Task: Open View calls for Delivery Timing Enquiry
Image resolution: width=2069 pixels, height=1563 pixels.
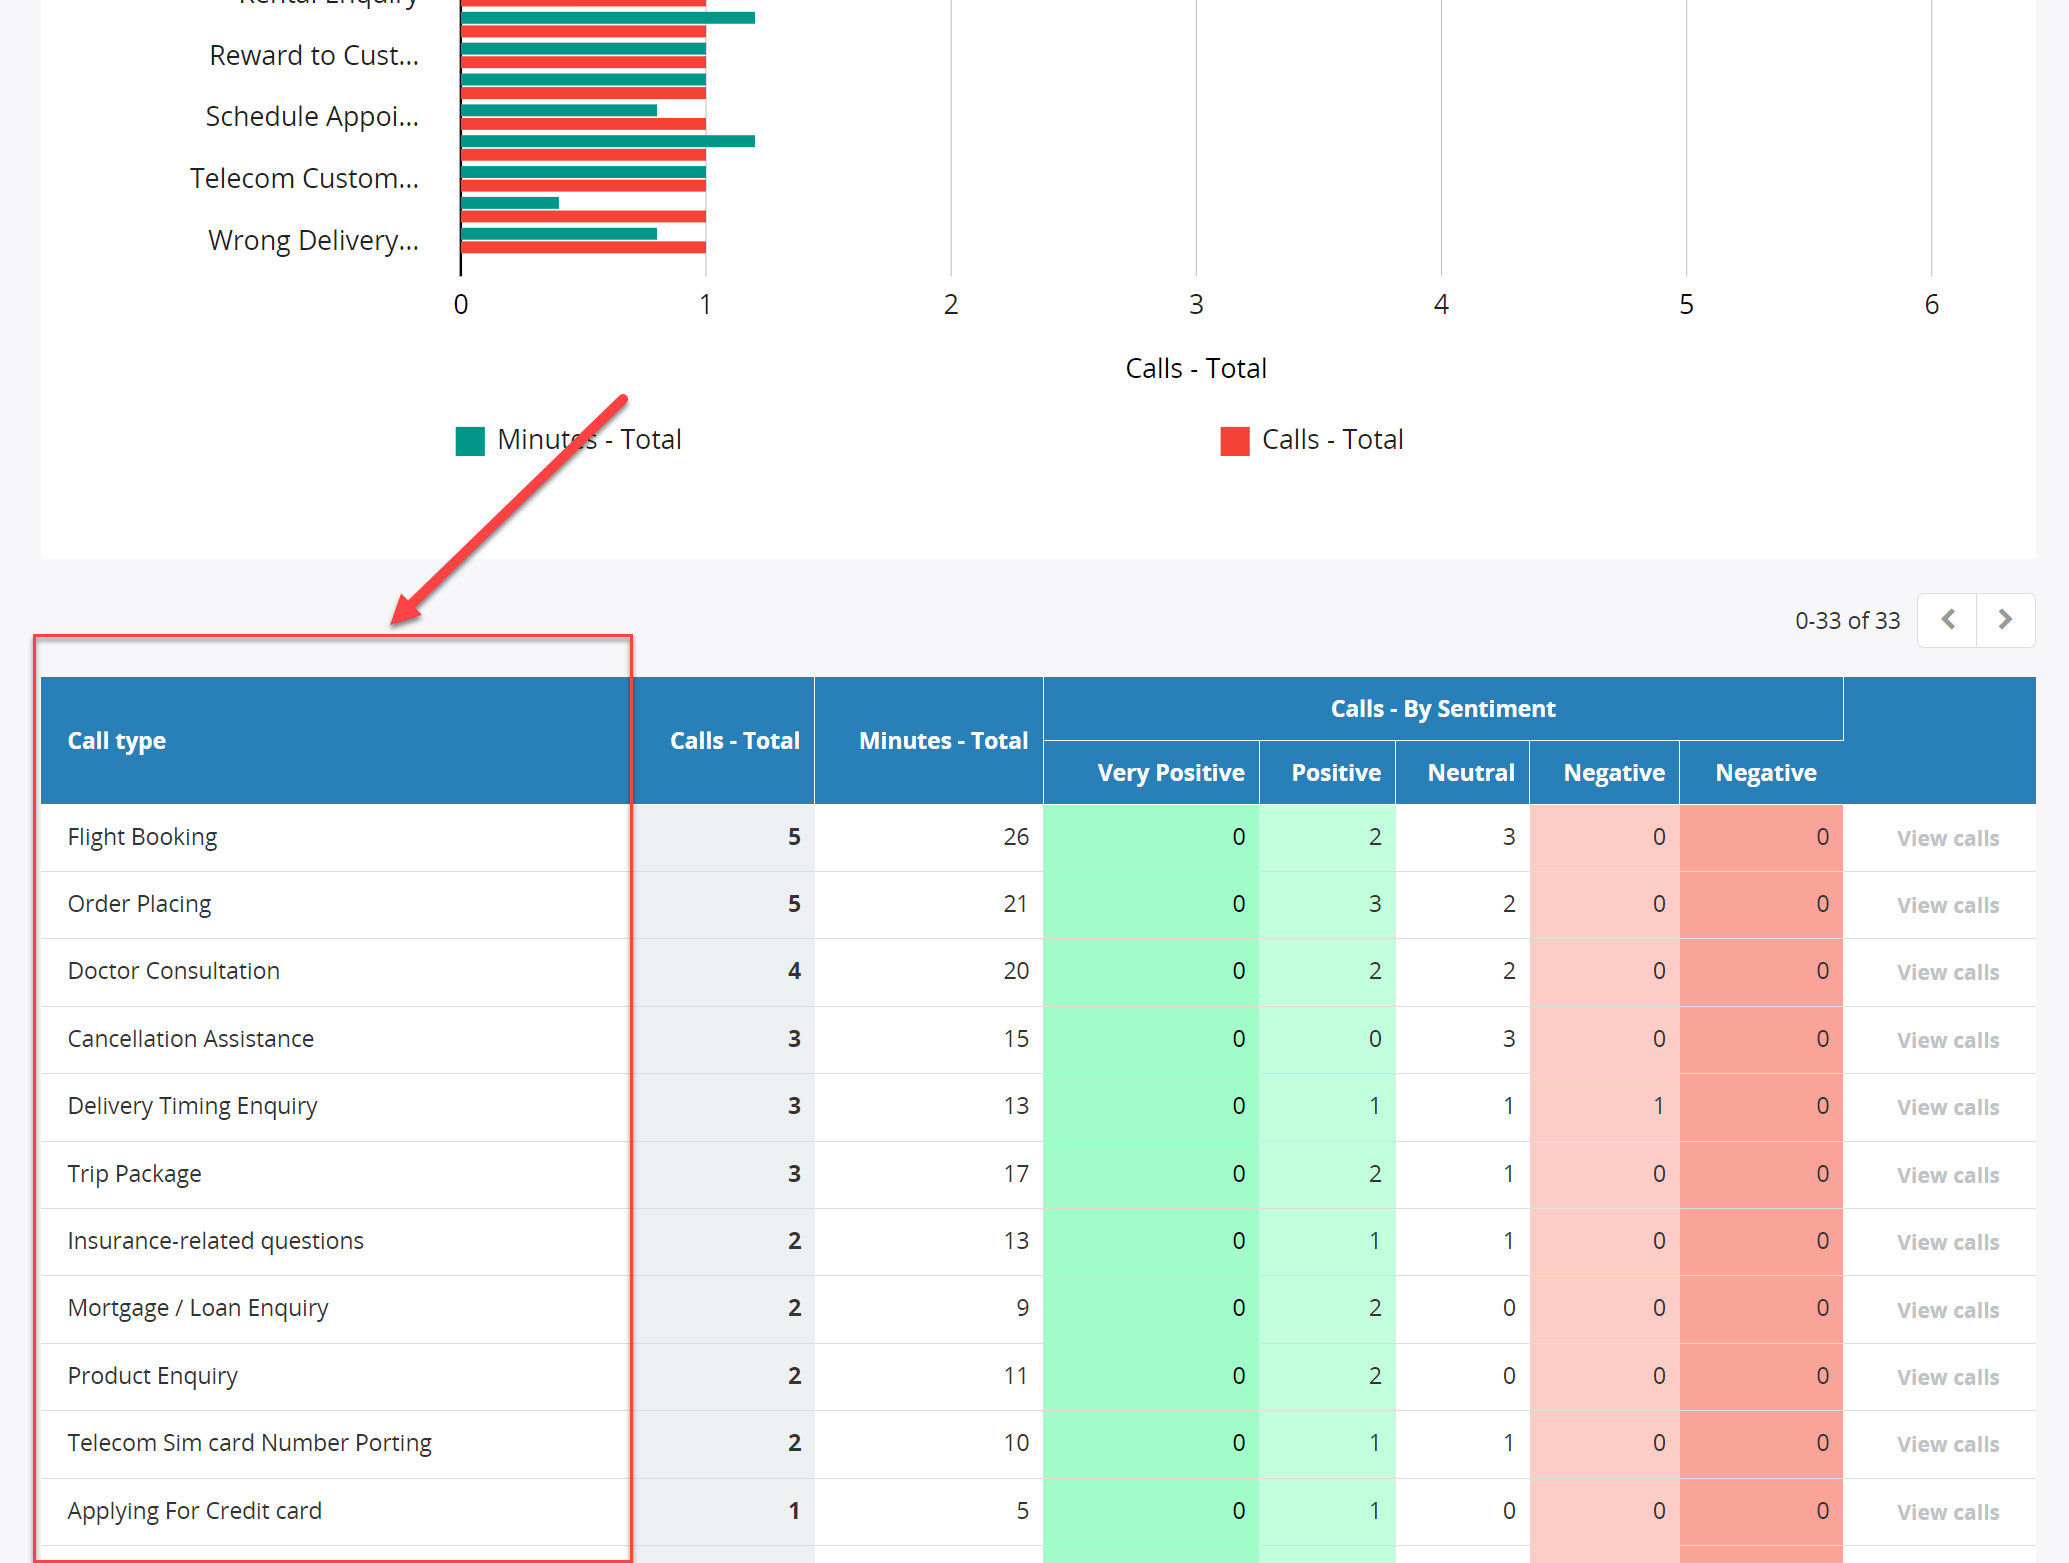Action: (1948, 1107)
